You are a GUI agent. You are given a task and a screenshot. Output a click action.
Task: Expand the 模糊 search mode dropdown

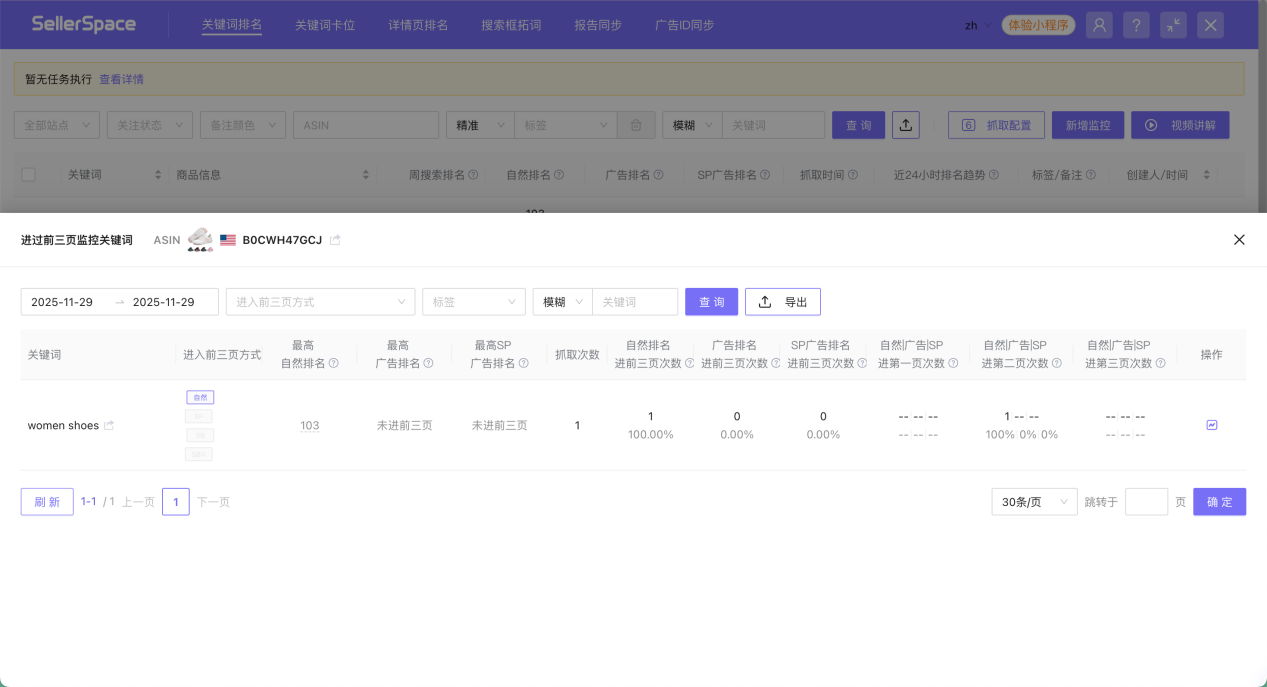[561, 301]
